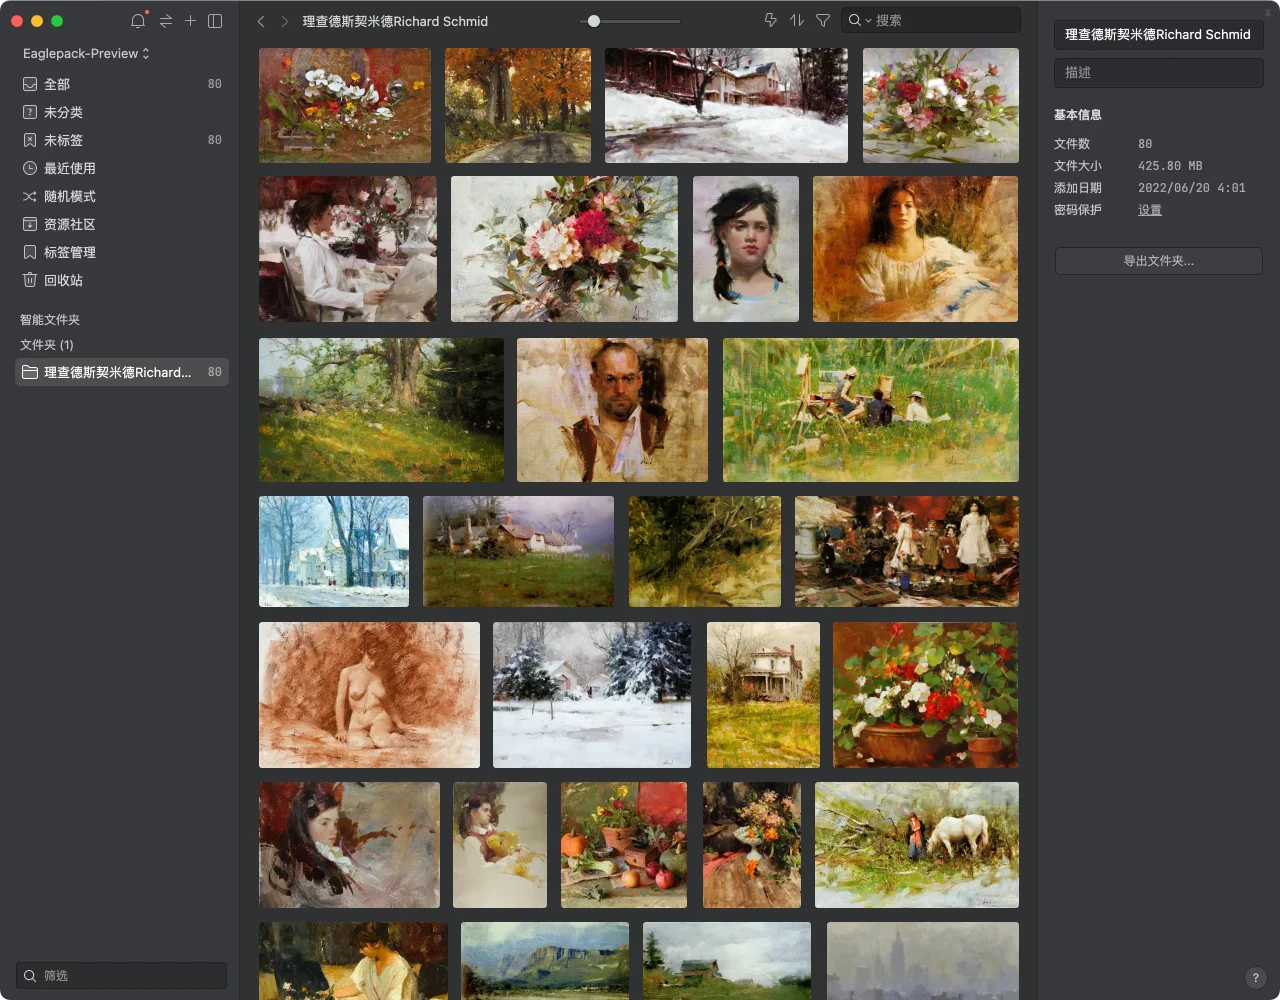Select the girl with braids portrait
The width and height of the screenshot is (1280, 1000).
(x=746, y=249)
